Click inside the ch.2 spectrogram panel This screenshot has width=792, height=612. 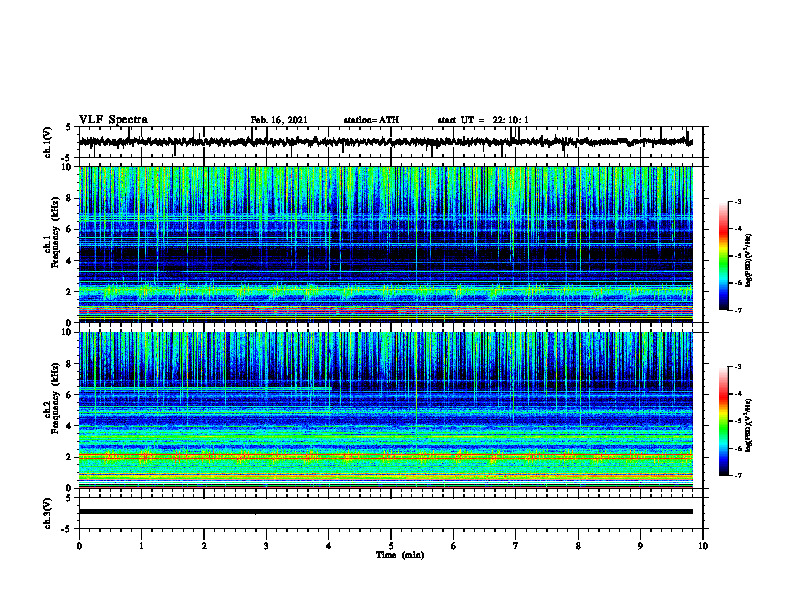pyautogui.click(x=386, y=410)
